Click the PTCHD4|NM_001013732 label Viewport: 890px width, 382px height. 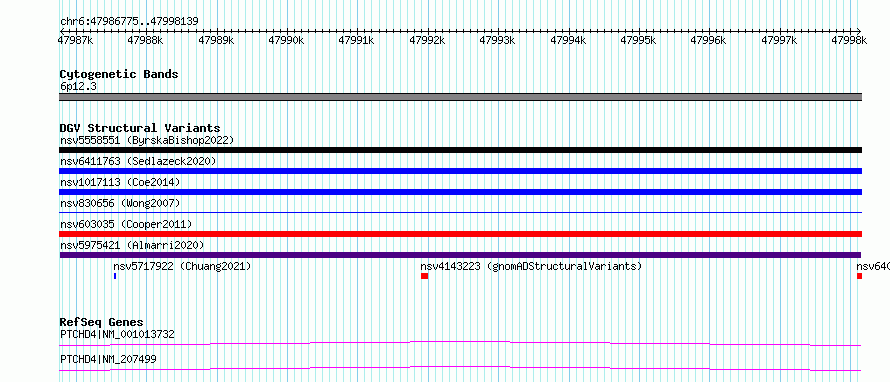(x=117, y=334)
